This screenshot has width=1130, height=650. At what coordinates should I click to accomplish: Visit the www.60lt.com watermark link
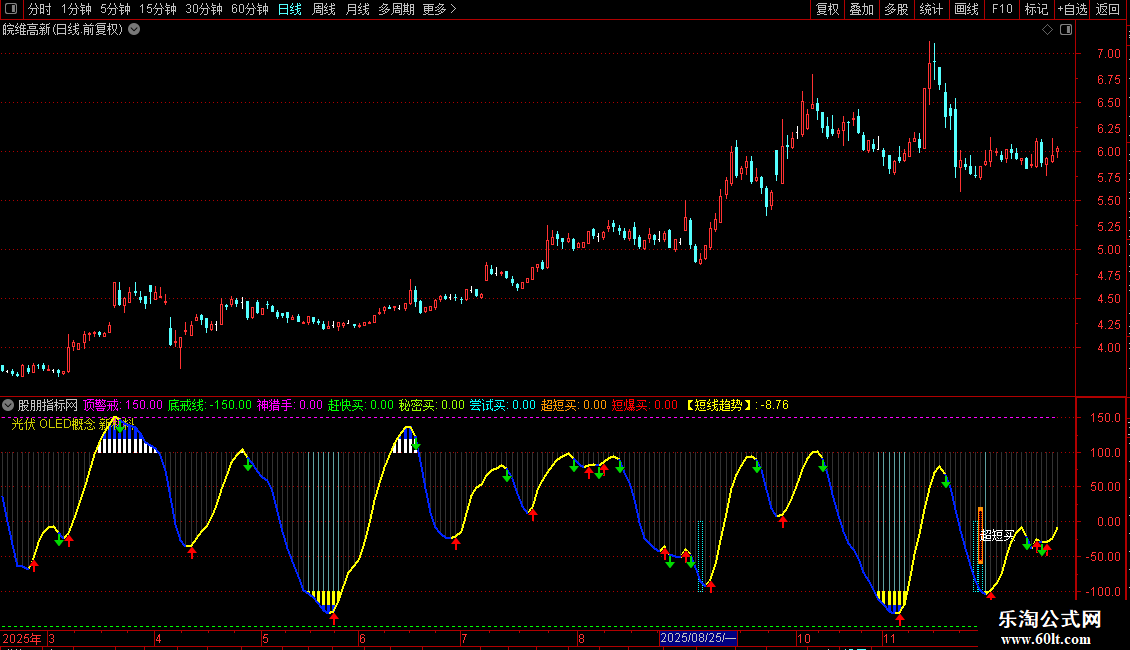tap(1050, 639)
